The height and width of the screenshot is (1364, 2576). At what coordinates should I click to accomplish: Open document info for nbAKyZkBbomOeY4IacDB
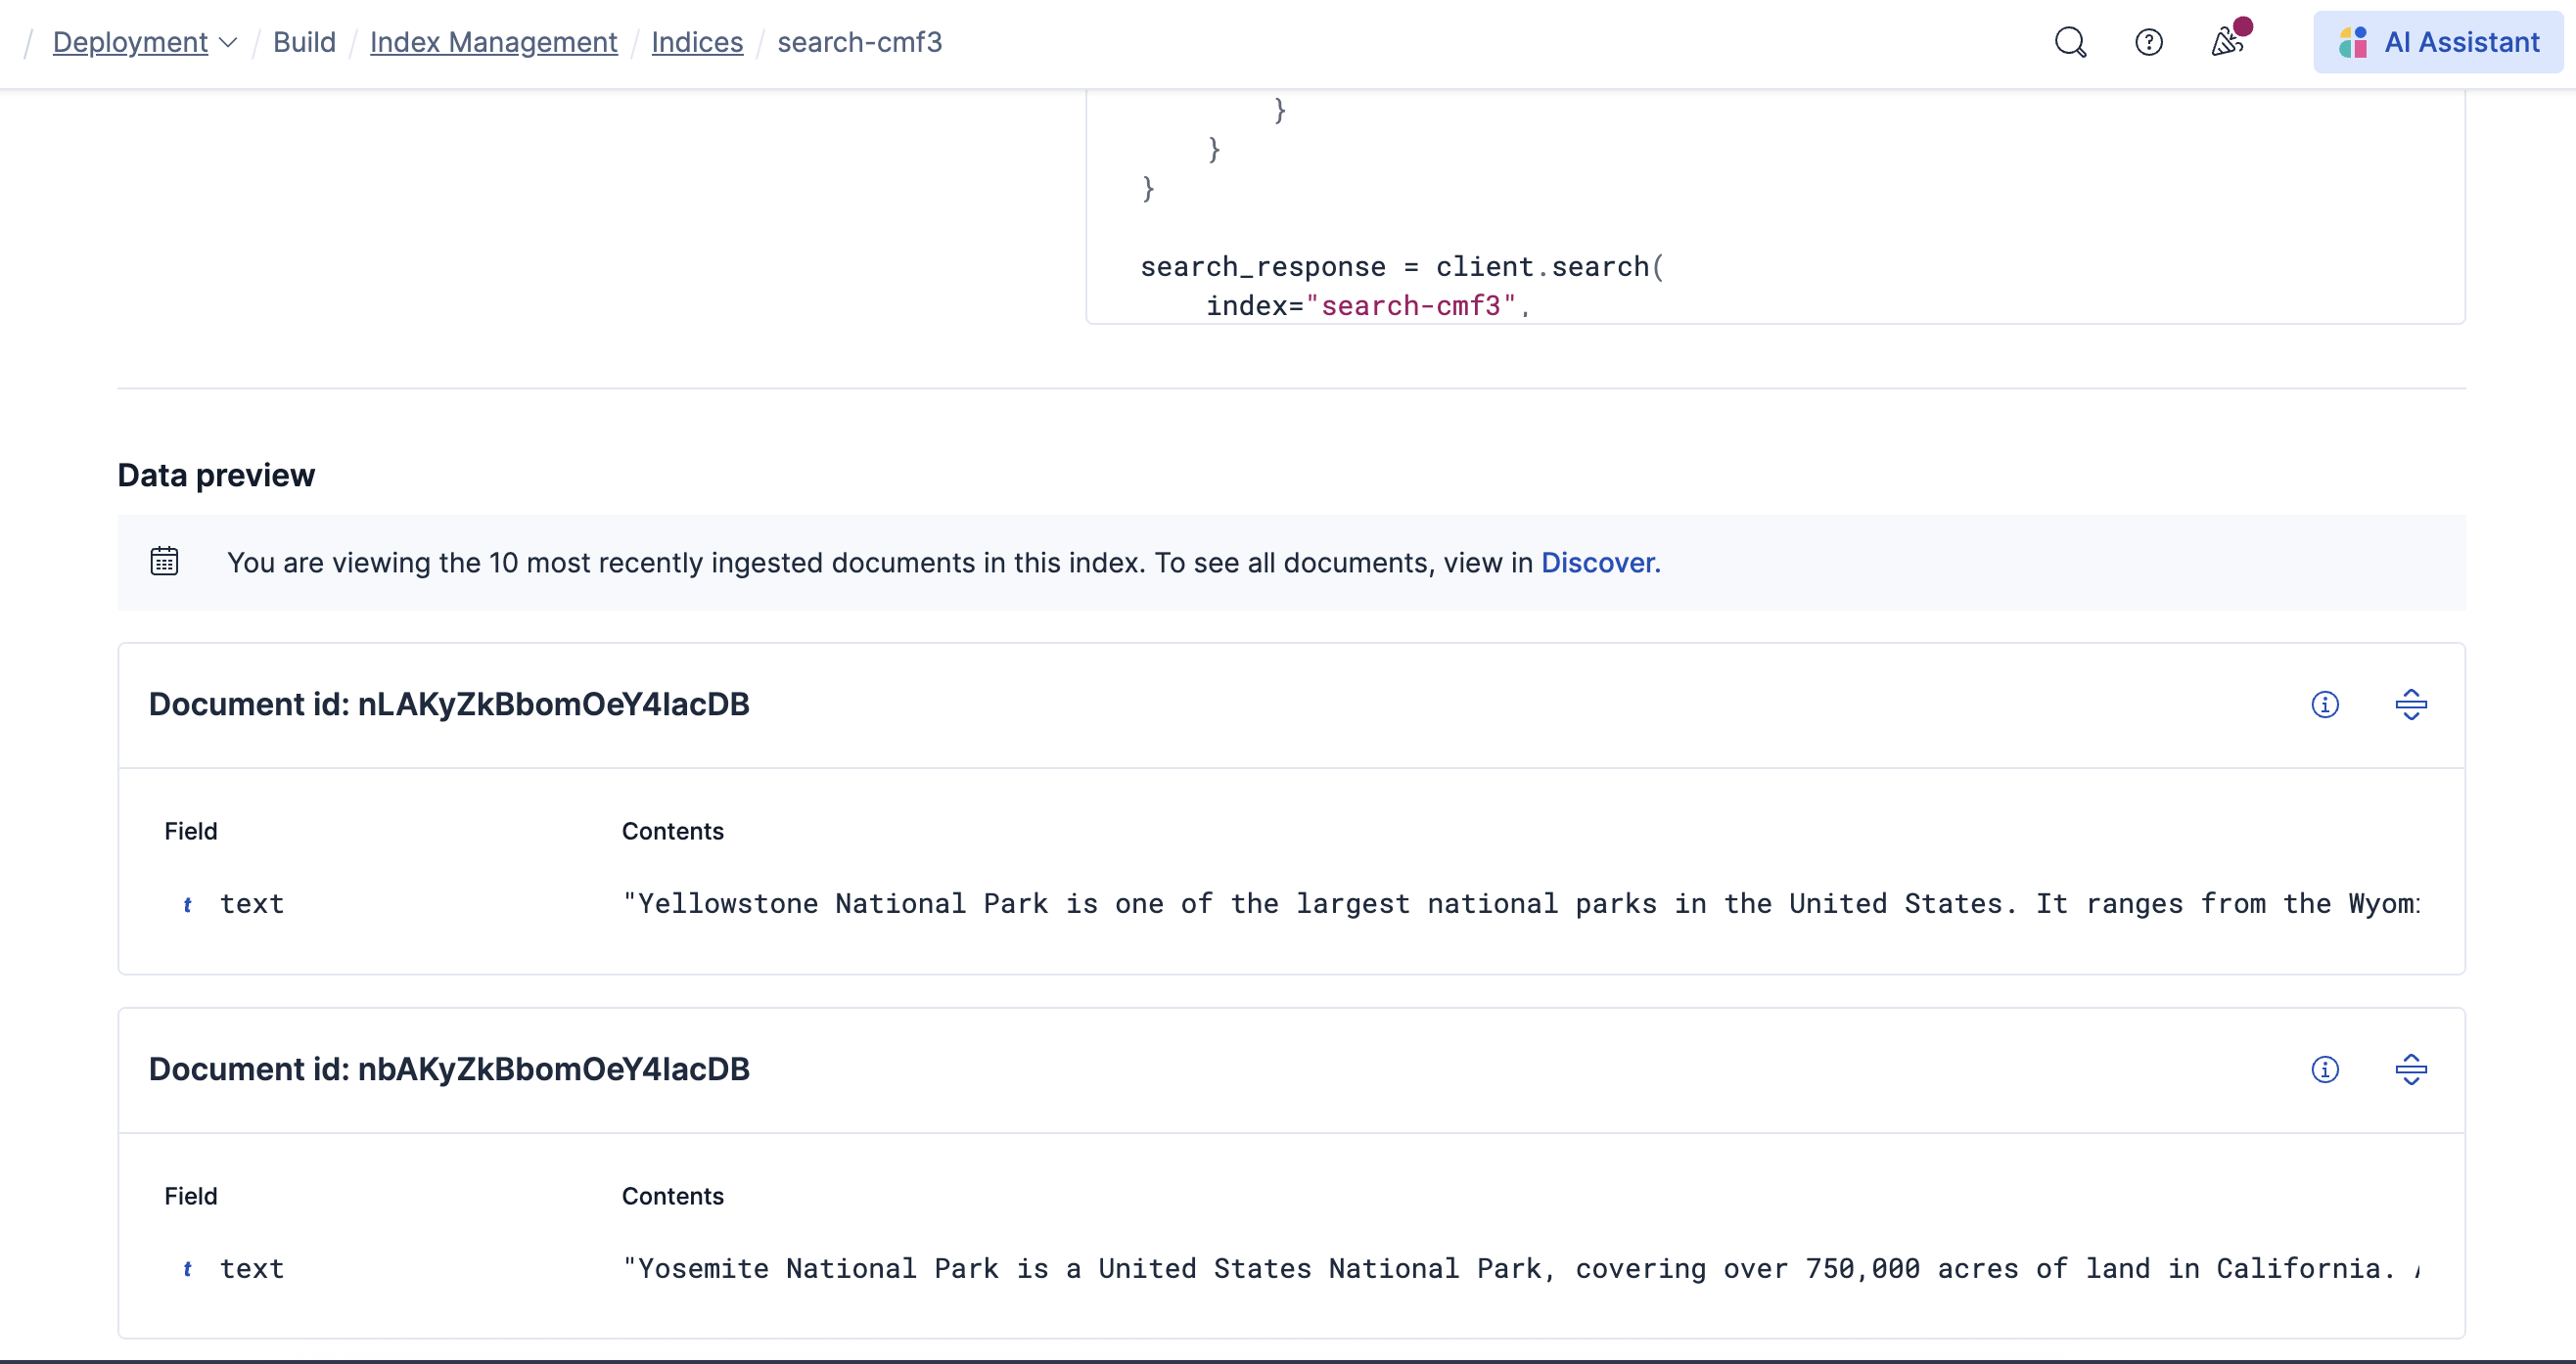(x=2325, y=1069)
